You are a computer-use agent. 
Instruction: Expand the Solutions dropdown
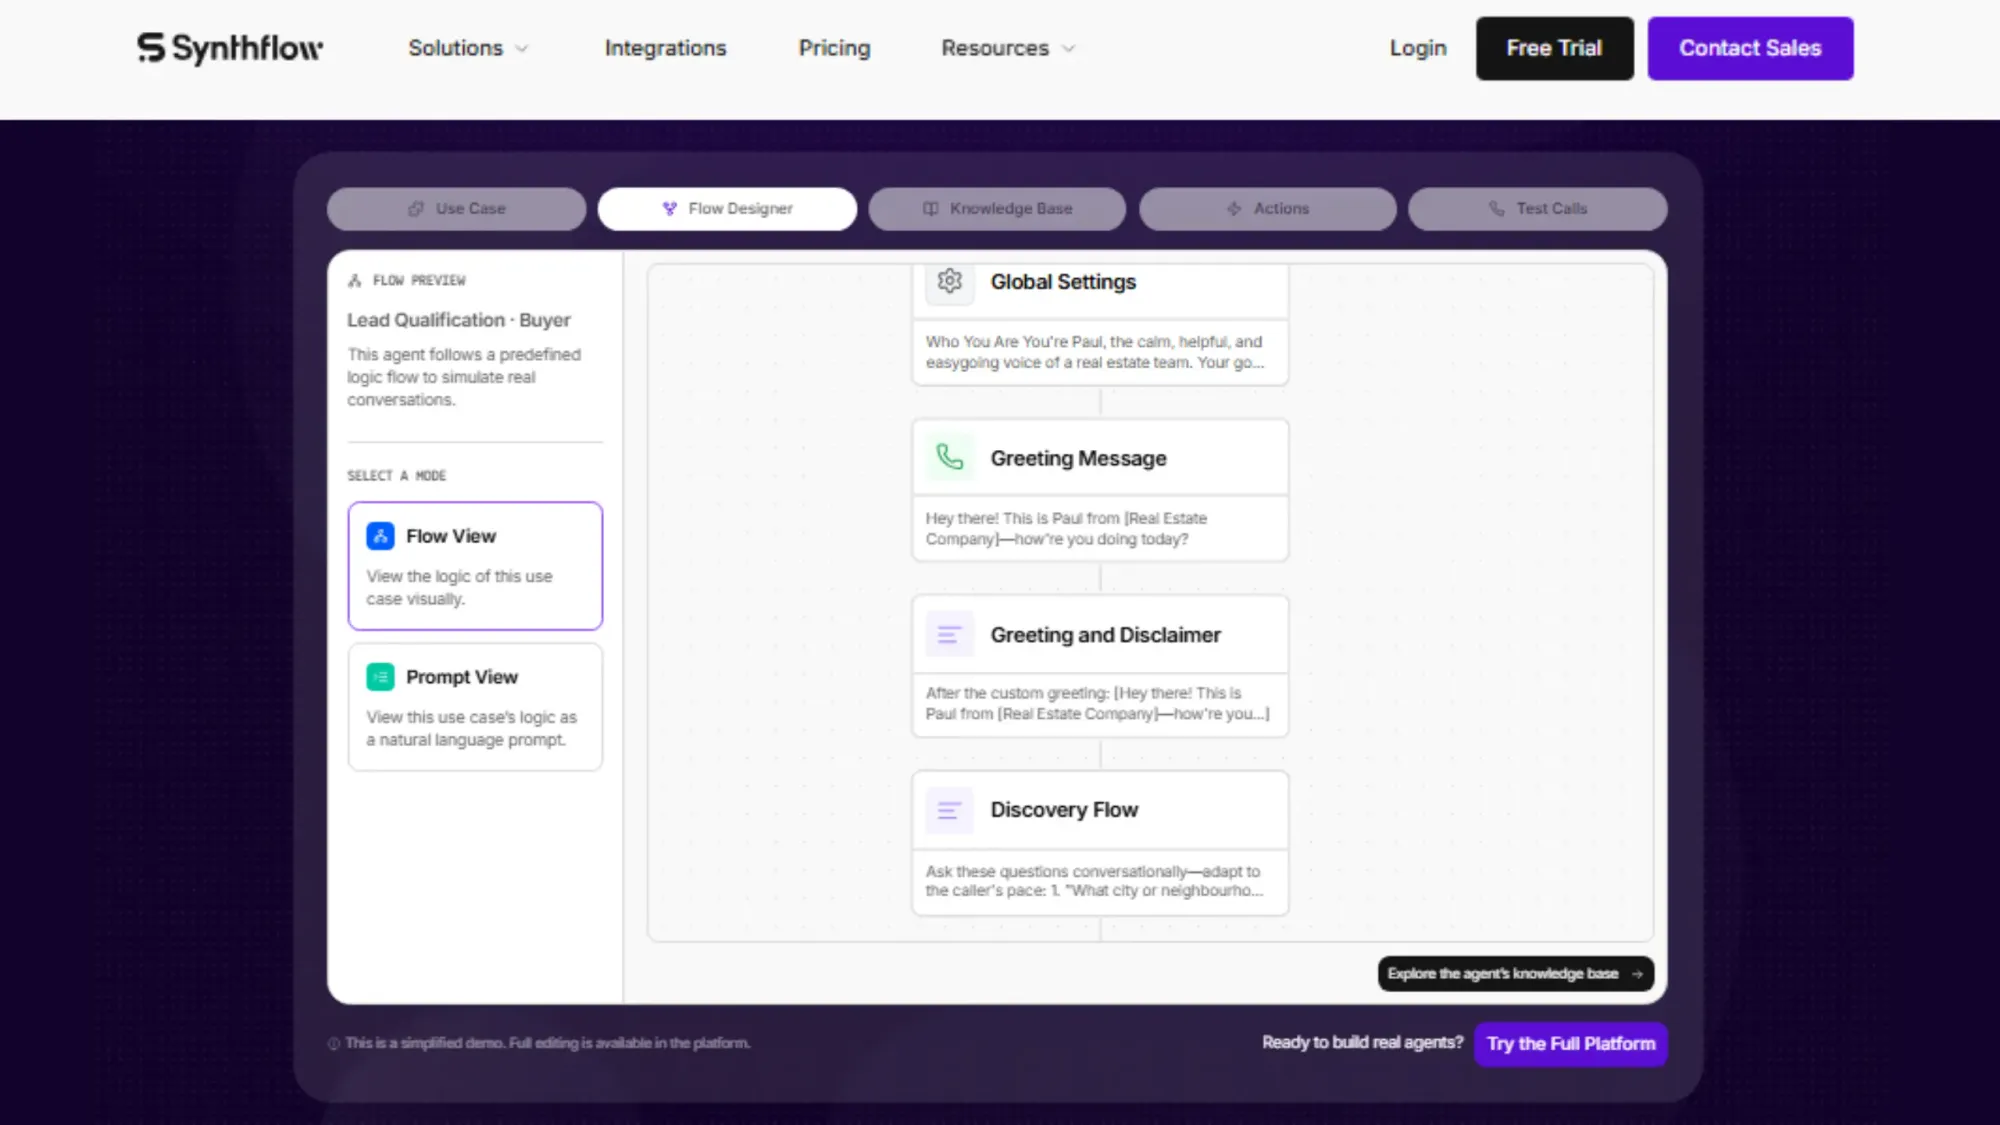click(467, 48)
